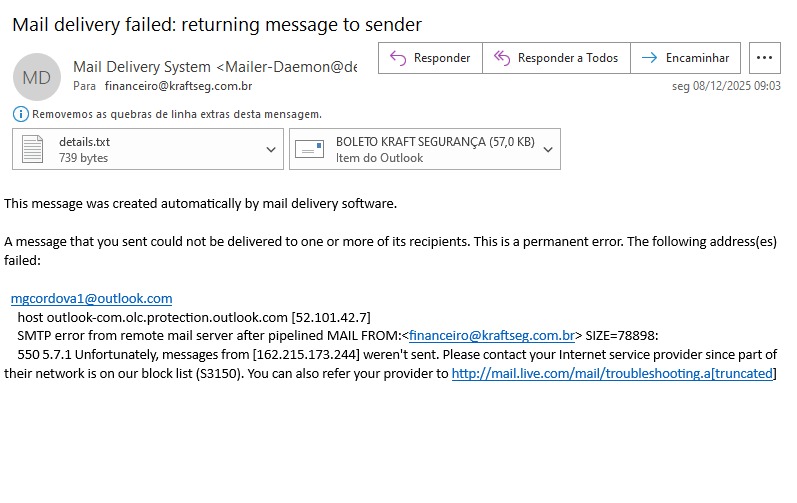Click the info icon about line breaks
797x503 pixels.
click(21, 114)
